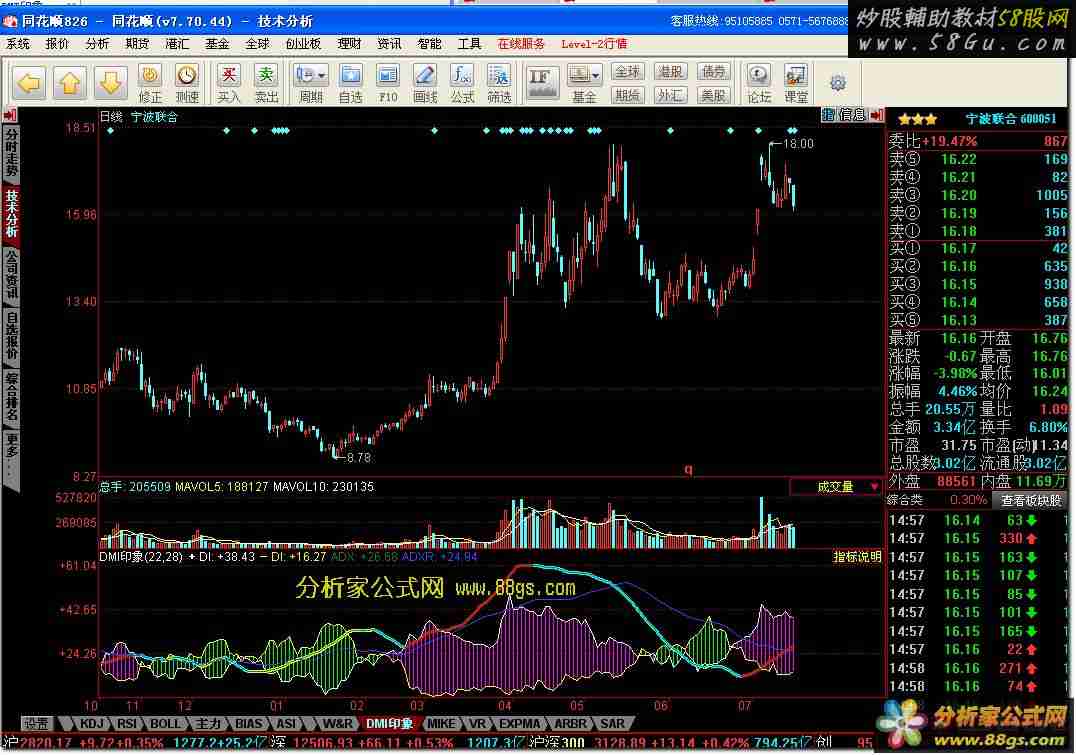This screenshot has width=1076, height=755.
Task: Click the 外汇 toolbar button
Action: click(670, 95)
